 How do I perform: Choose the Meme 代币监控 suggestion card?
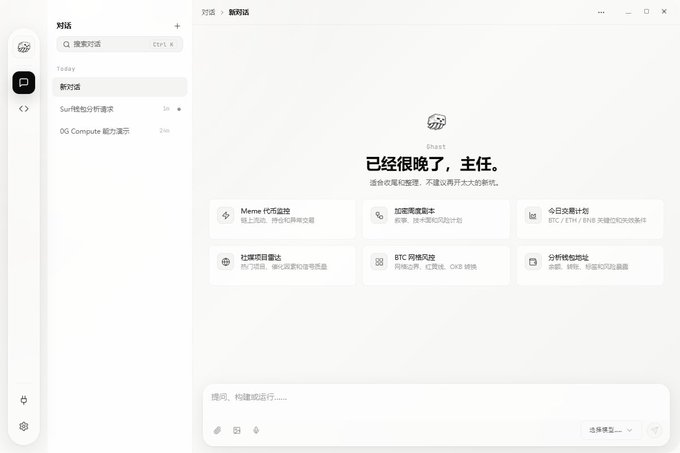point(282,219)
